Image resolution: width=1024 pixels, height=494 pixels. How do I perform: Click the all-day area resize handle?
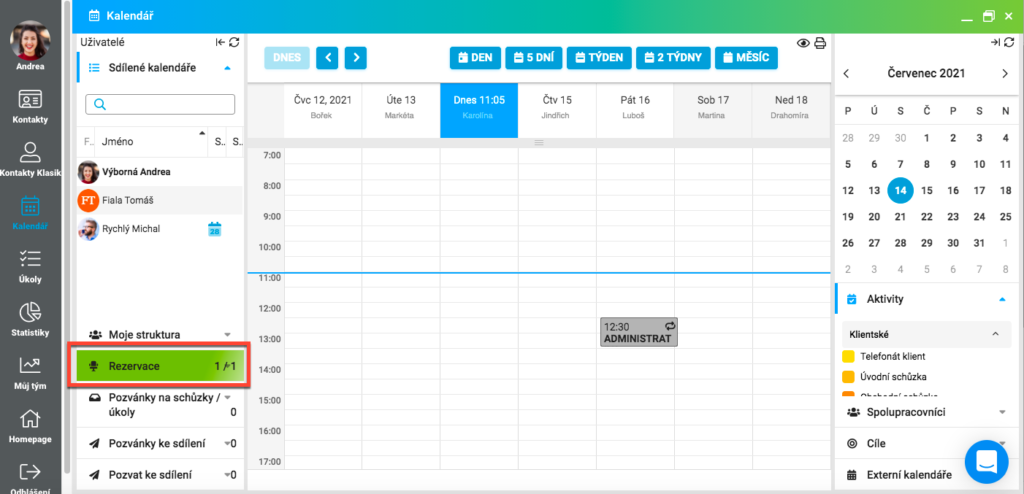pos(539,142)
